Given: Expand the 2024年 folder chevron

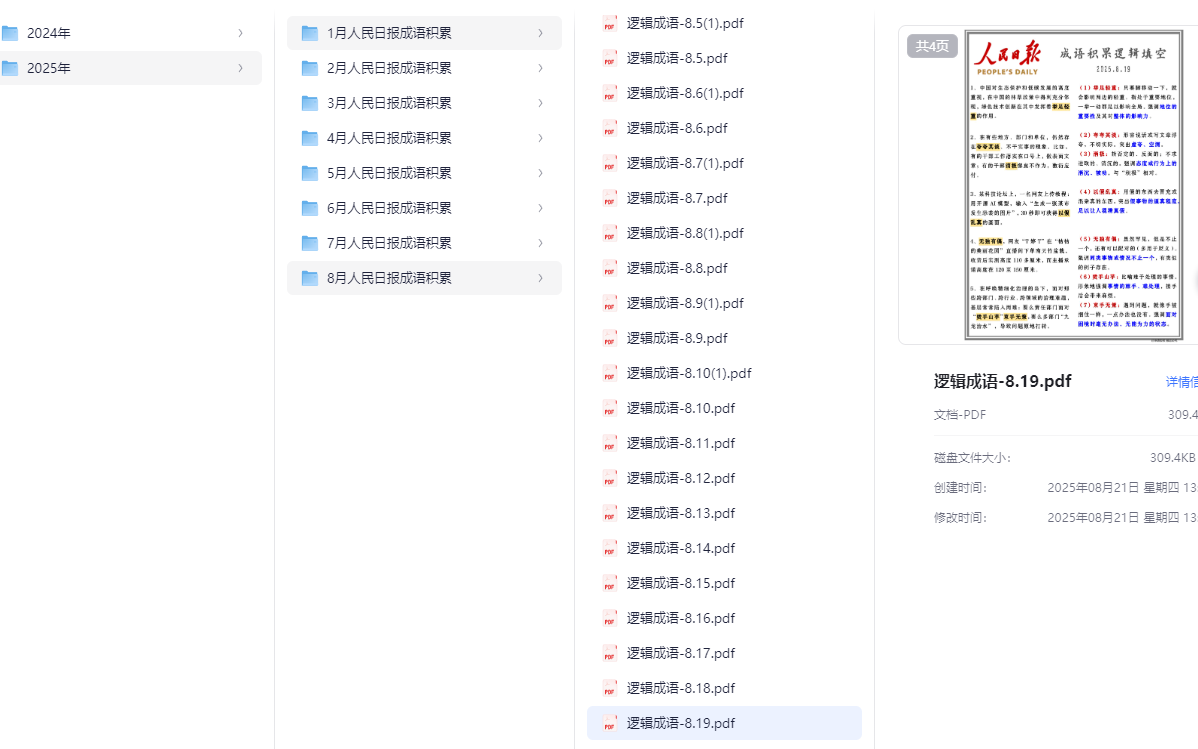Looking at the screenshot, I should point(240,33).
